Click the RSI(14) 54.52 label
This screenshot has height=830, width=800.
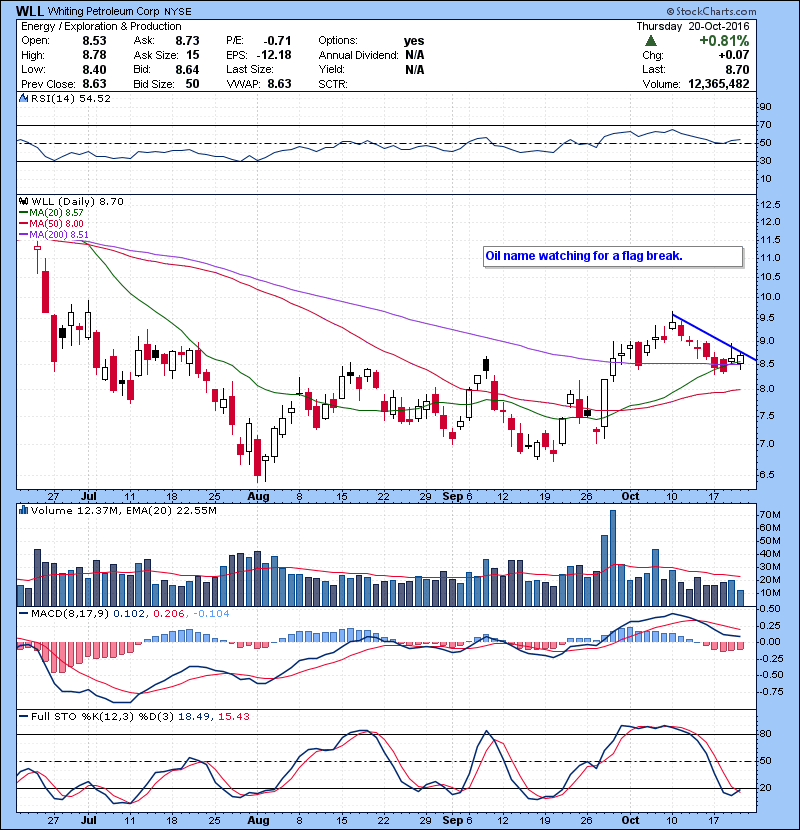(70, 98)
